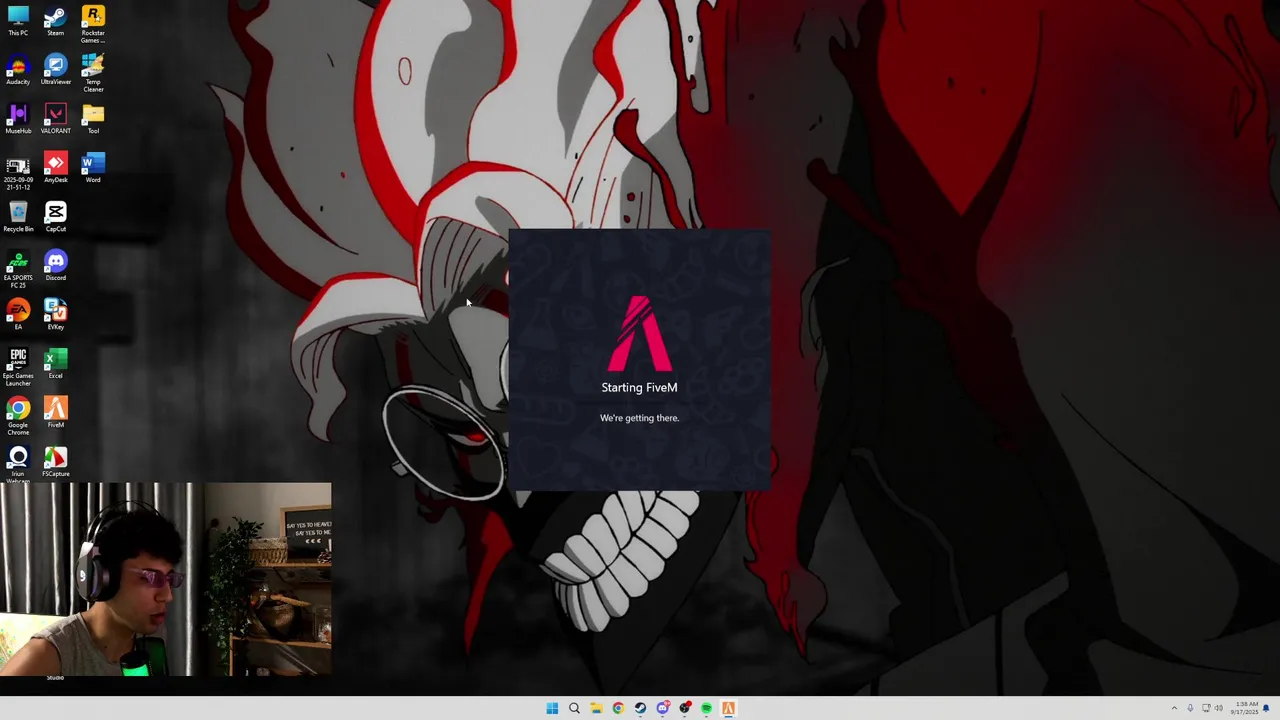Select the MuseHub desktop icon

pos(18,119)
